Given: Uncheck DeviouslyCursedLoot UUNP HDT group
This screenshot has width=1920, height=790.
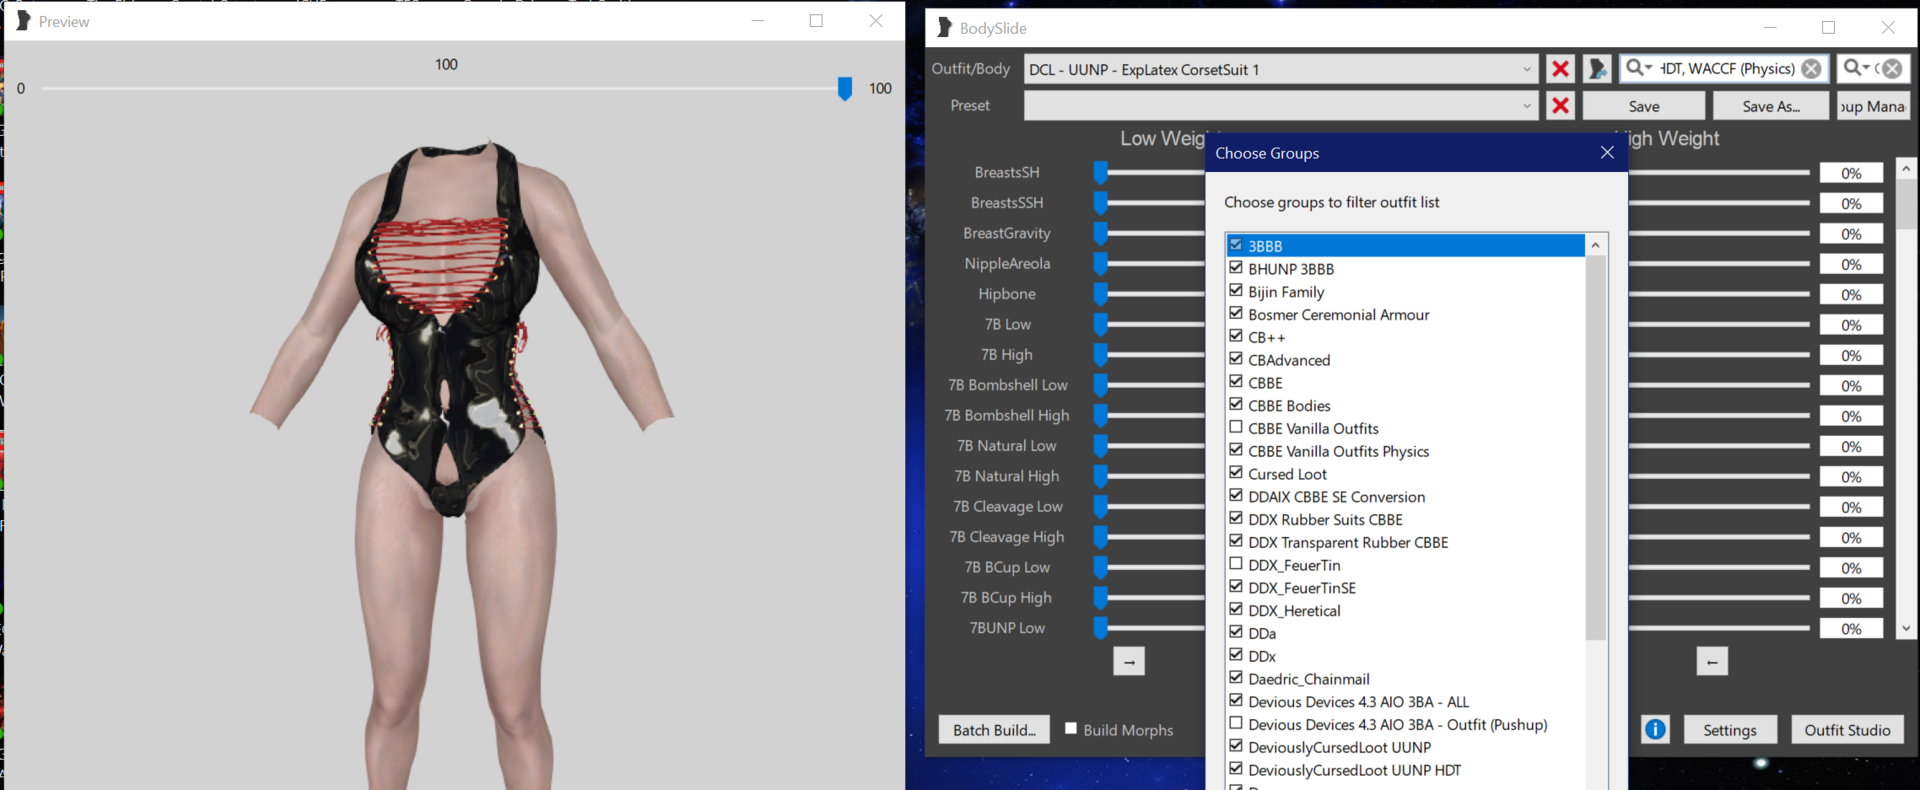Looking at the screenshot, I should pos(1236,769).
